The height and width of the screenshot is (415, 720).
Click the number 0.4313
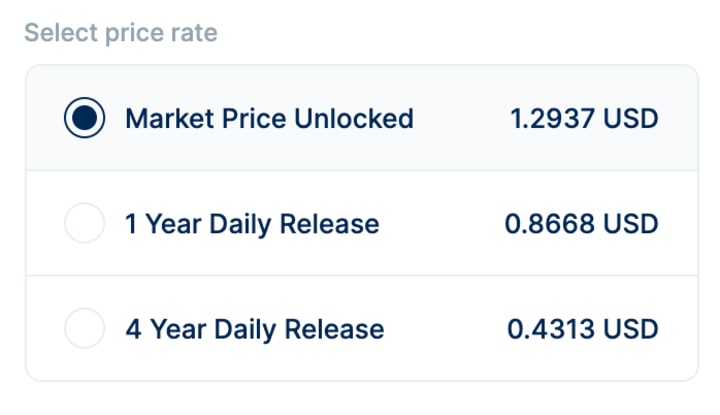tap(551, 329)
